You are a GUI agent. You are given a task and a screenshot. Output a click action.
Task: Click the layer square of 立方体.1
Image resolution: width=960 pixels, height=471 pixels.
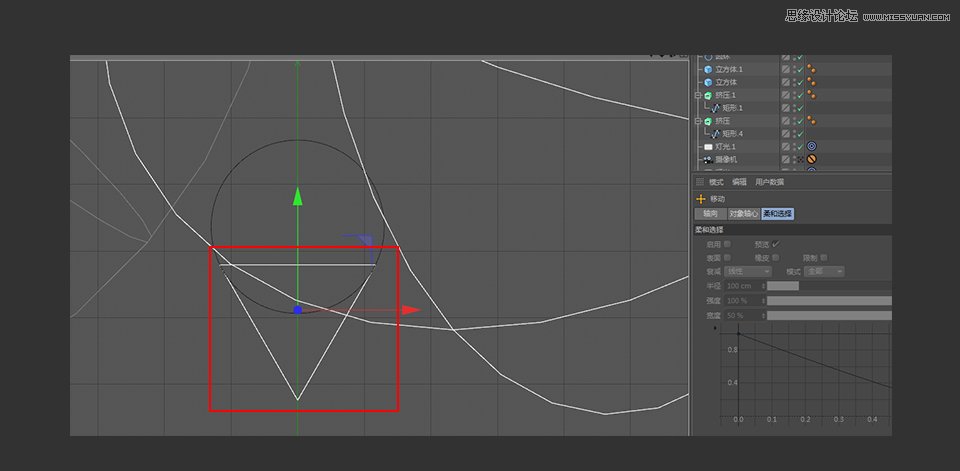point(786,69)
